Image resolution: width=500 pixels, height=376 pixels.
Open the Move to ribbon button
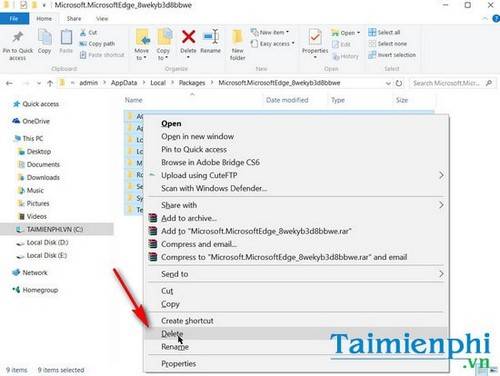tap(142, 45)
